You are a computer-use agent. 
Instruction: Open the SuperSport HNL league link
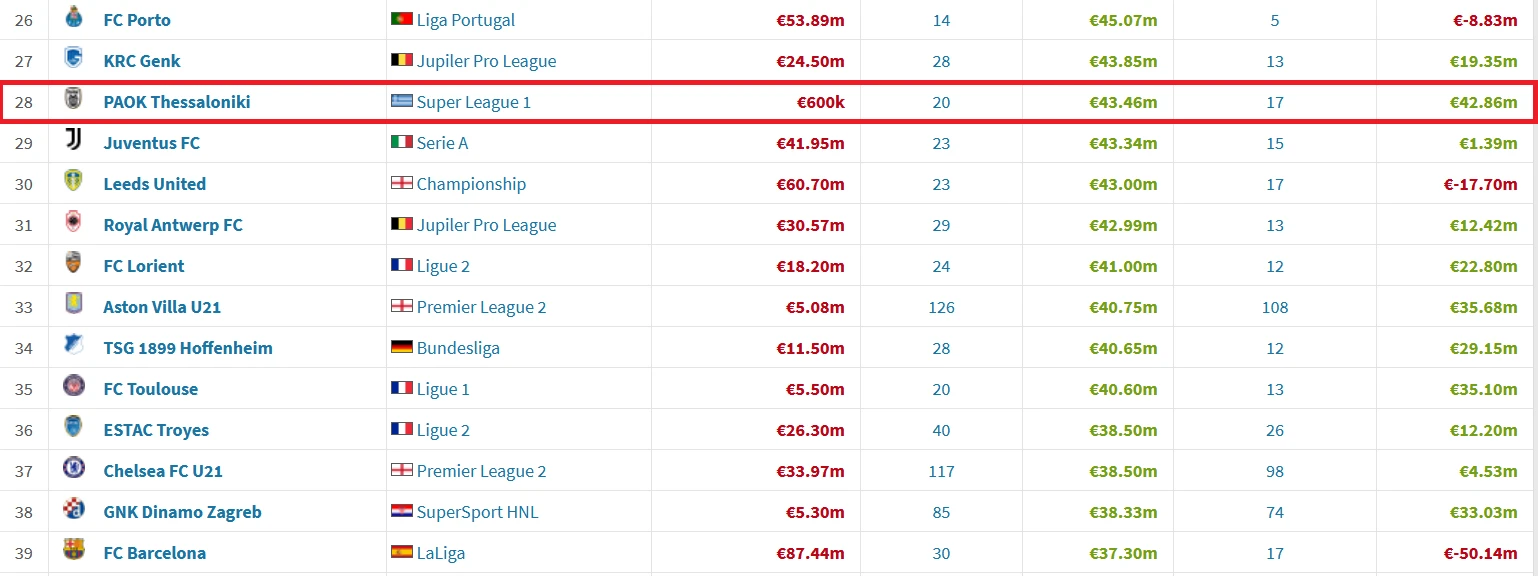tap(477, 512)
